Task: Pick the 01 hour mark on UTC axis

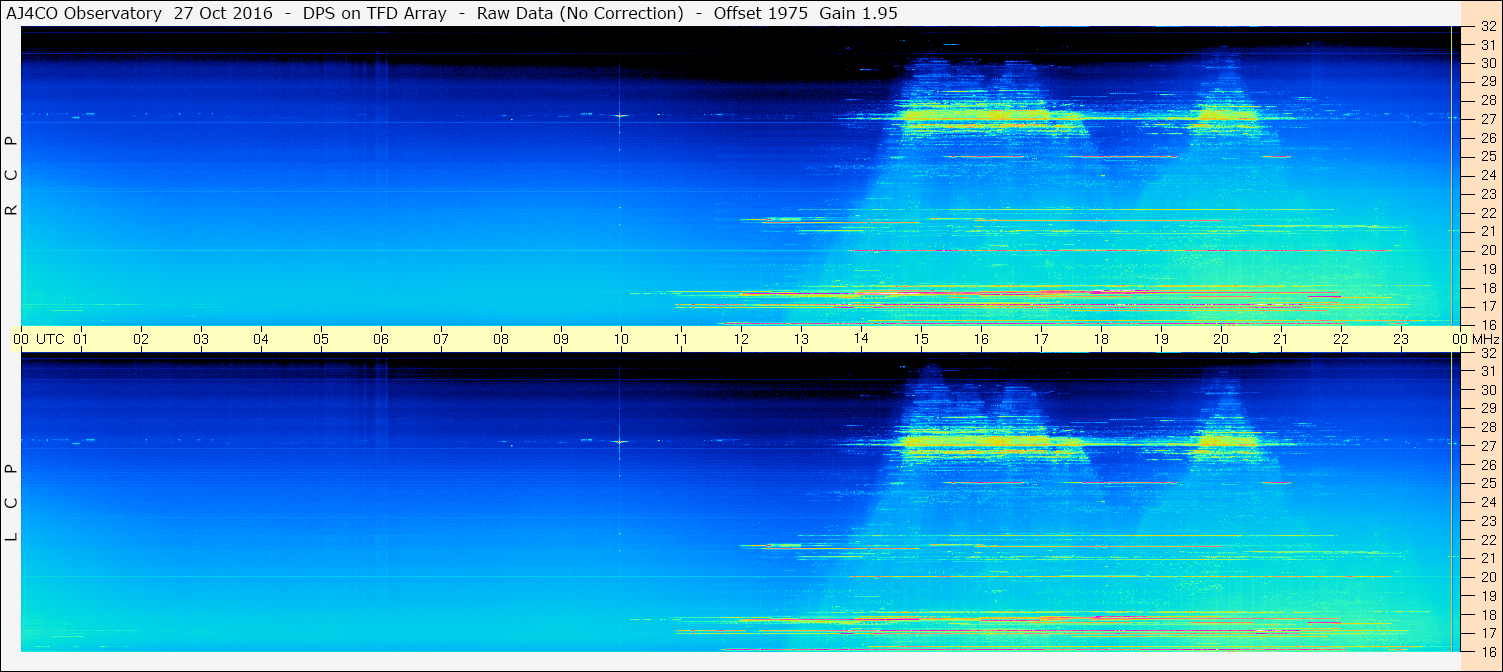Action: [81, 339]
